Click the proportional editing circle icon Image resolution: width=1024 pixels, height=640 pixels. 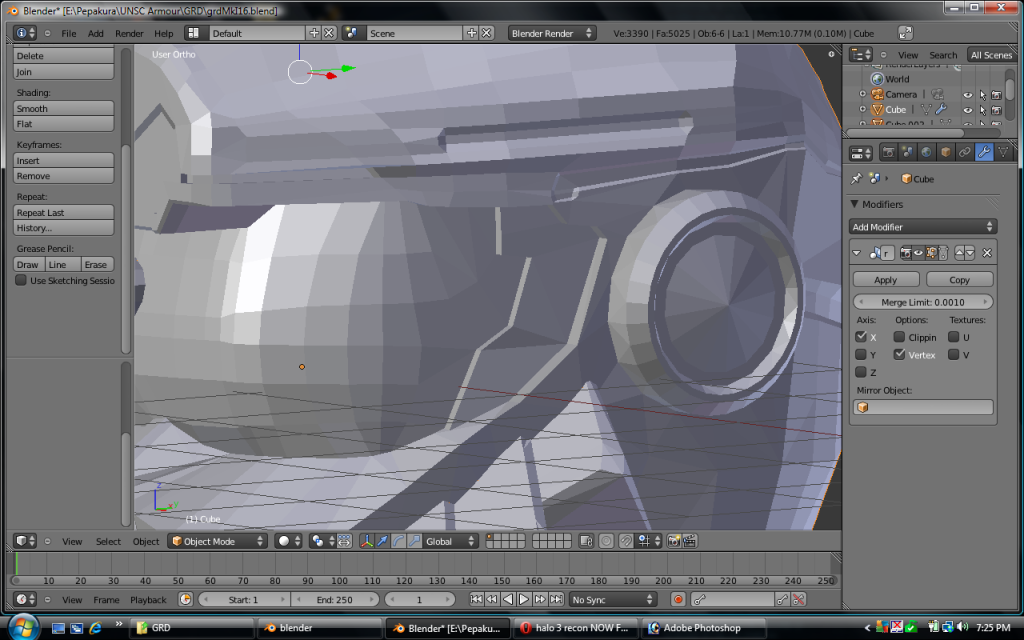click(606, 541)
